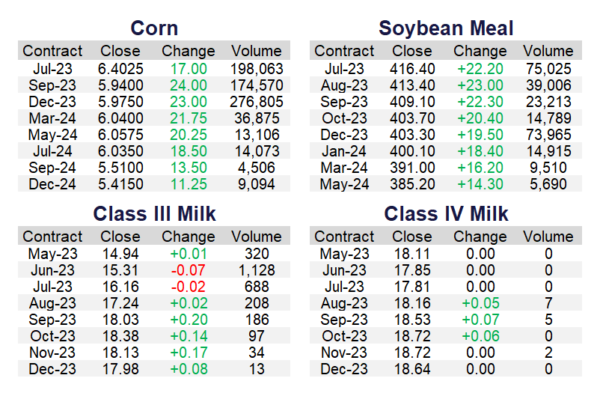
Task: Click the Class III Sep-23 close 18.03
Action: click(x=121, y=320)
